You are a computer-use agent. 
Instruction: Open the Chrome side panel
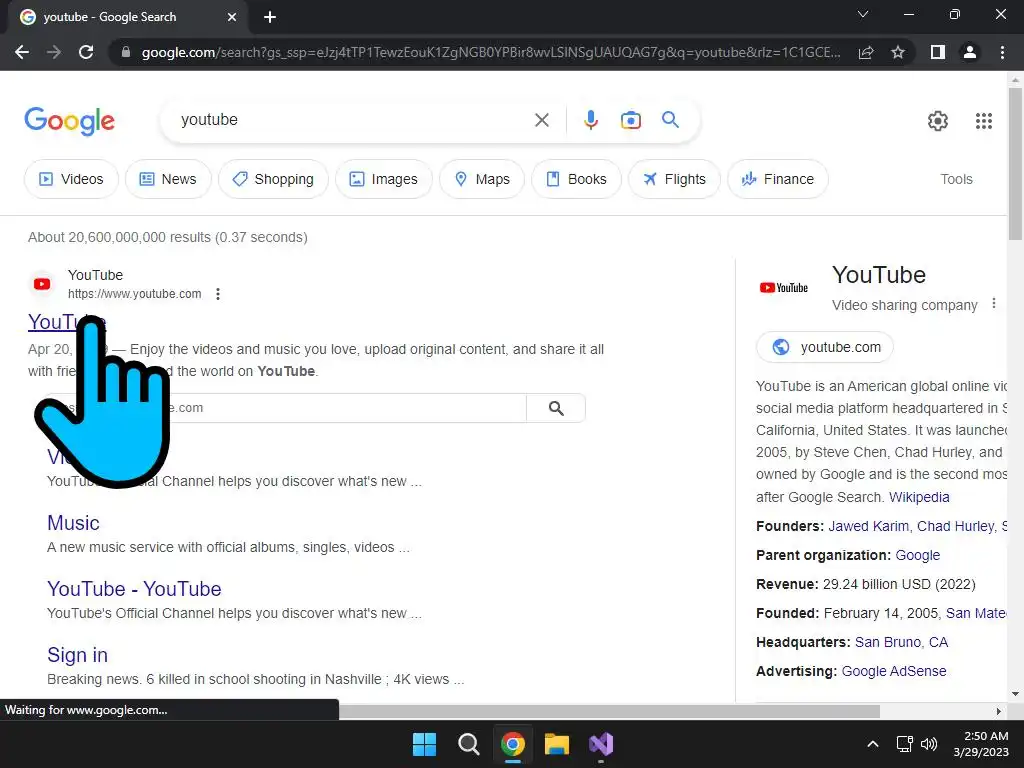[938, 52]
